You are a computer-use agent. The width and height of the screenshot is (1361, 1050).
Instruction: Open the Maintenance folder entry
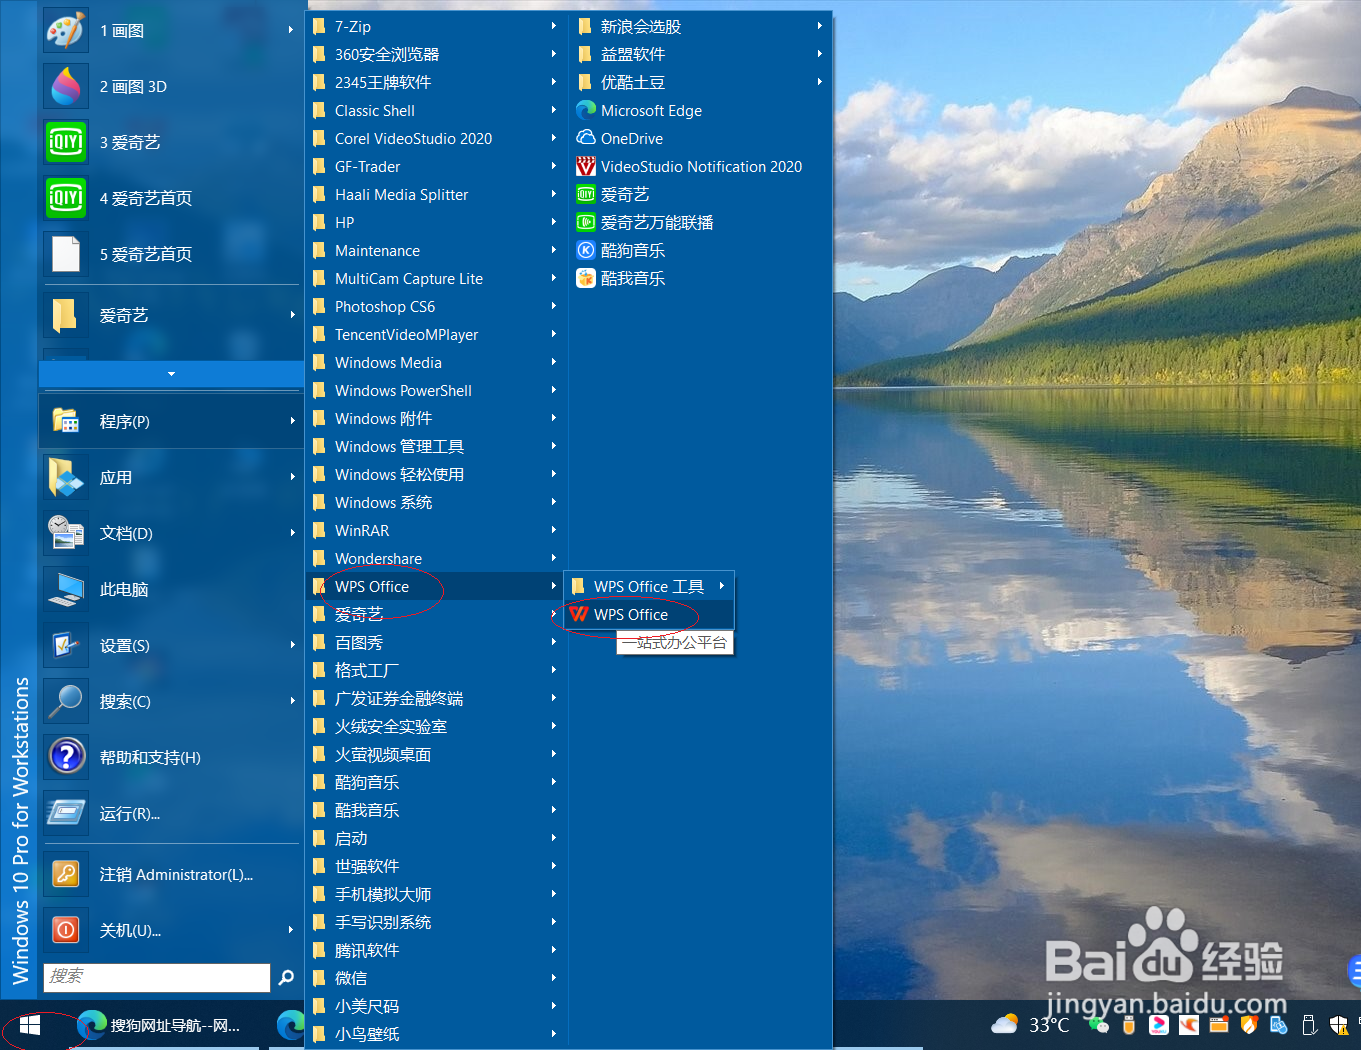coord(437,250)
